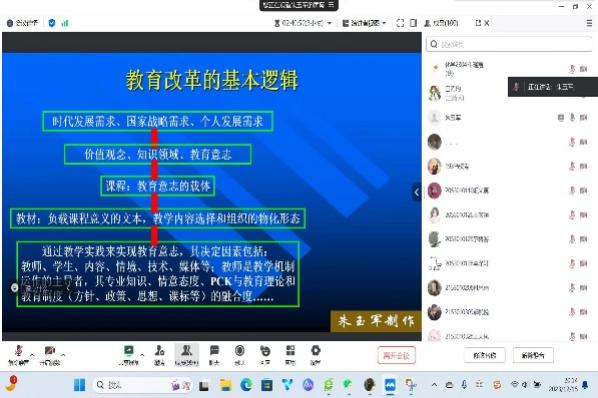This screenshot has height=398, width=598.
Task: Open Microsoft Edge from the taskbar
Action: point(246,385)
